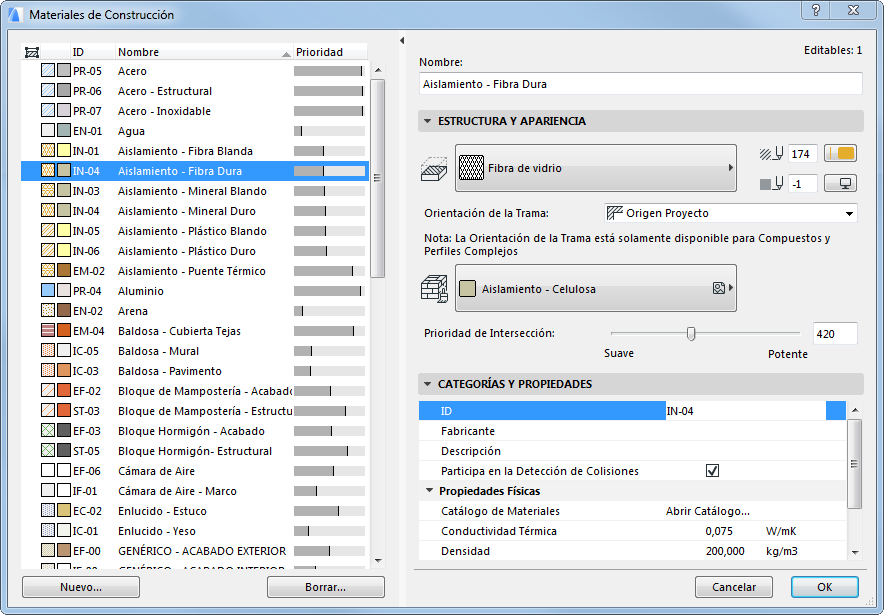This screenshot has height=615, width=884.
Task: Click the Fabricante property row
Action: tap(633, 431)
